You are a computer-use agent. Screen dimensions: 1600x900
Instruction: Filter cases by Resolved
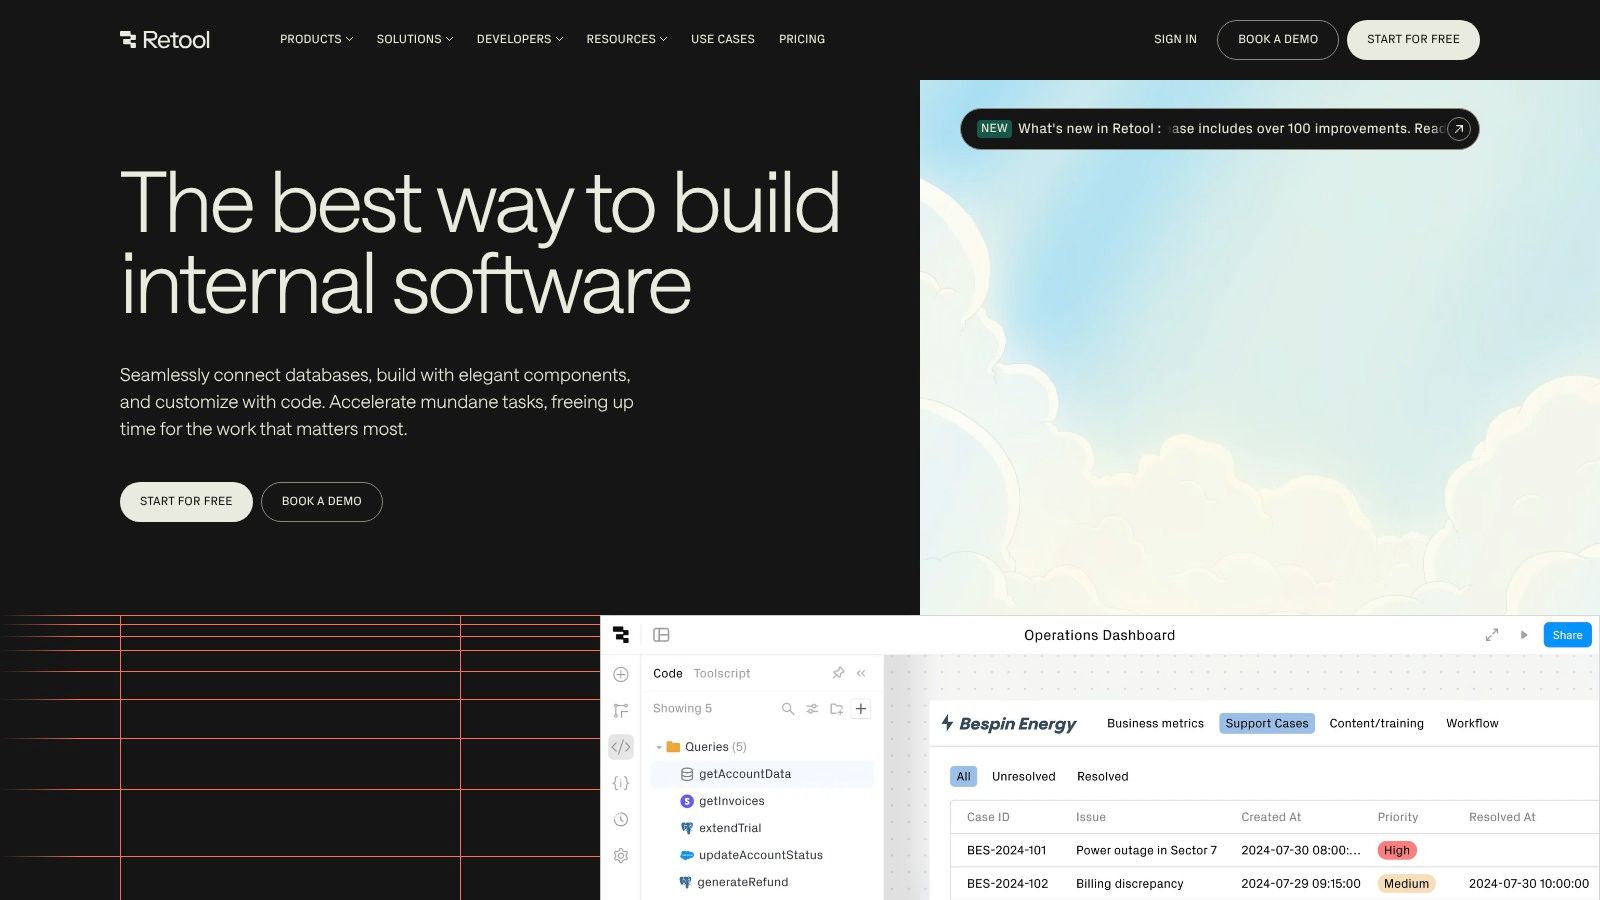pyautogui.click(x=1102, y=777)
